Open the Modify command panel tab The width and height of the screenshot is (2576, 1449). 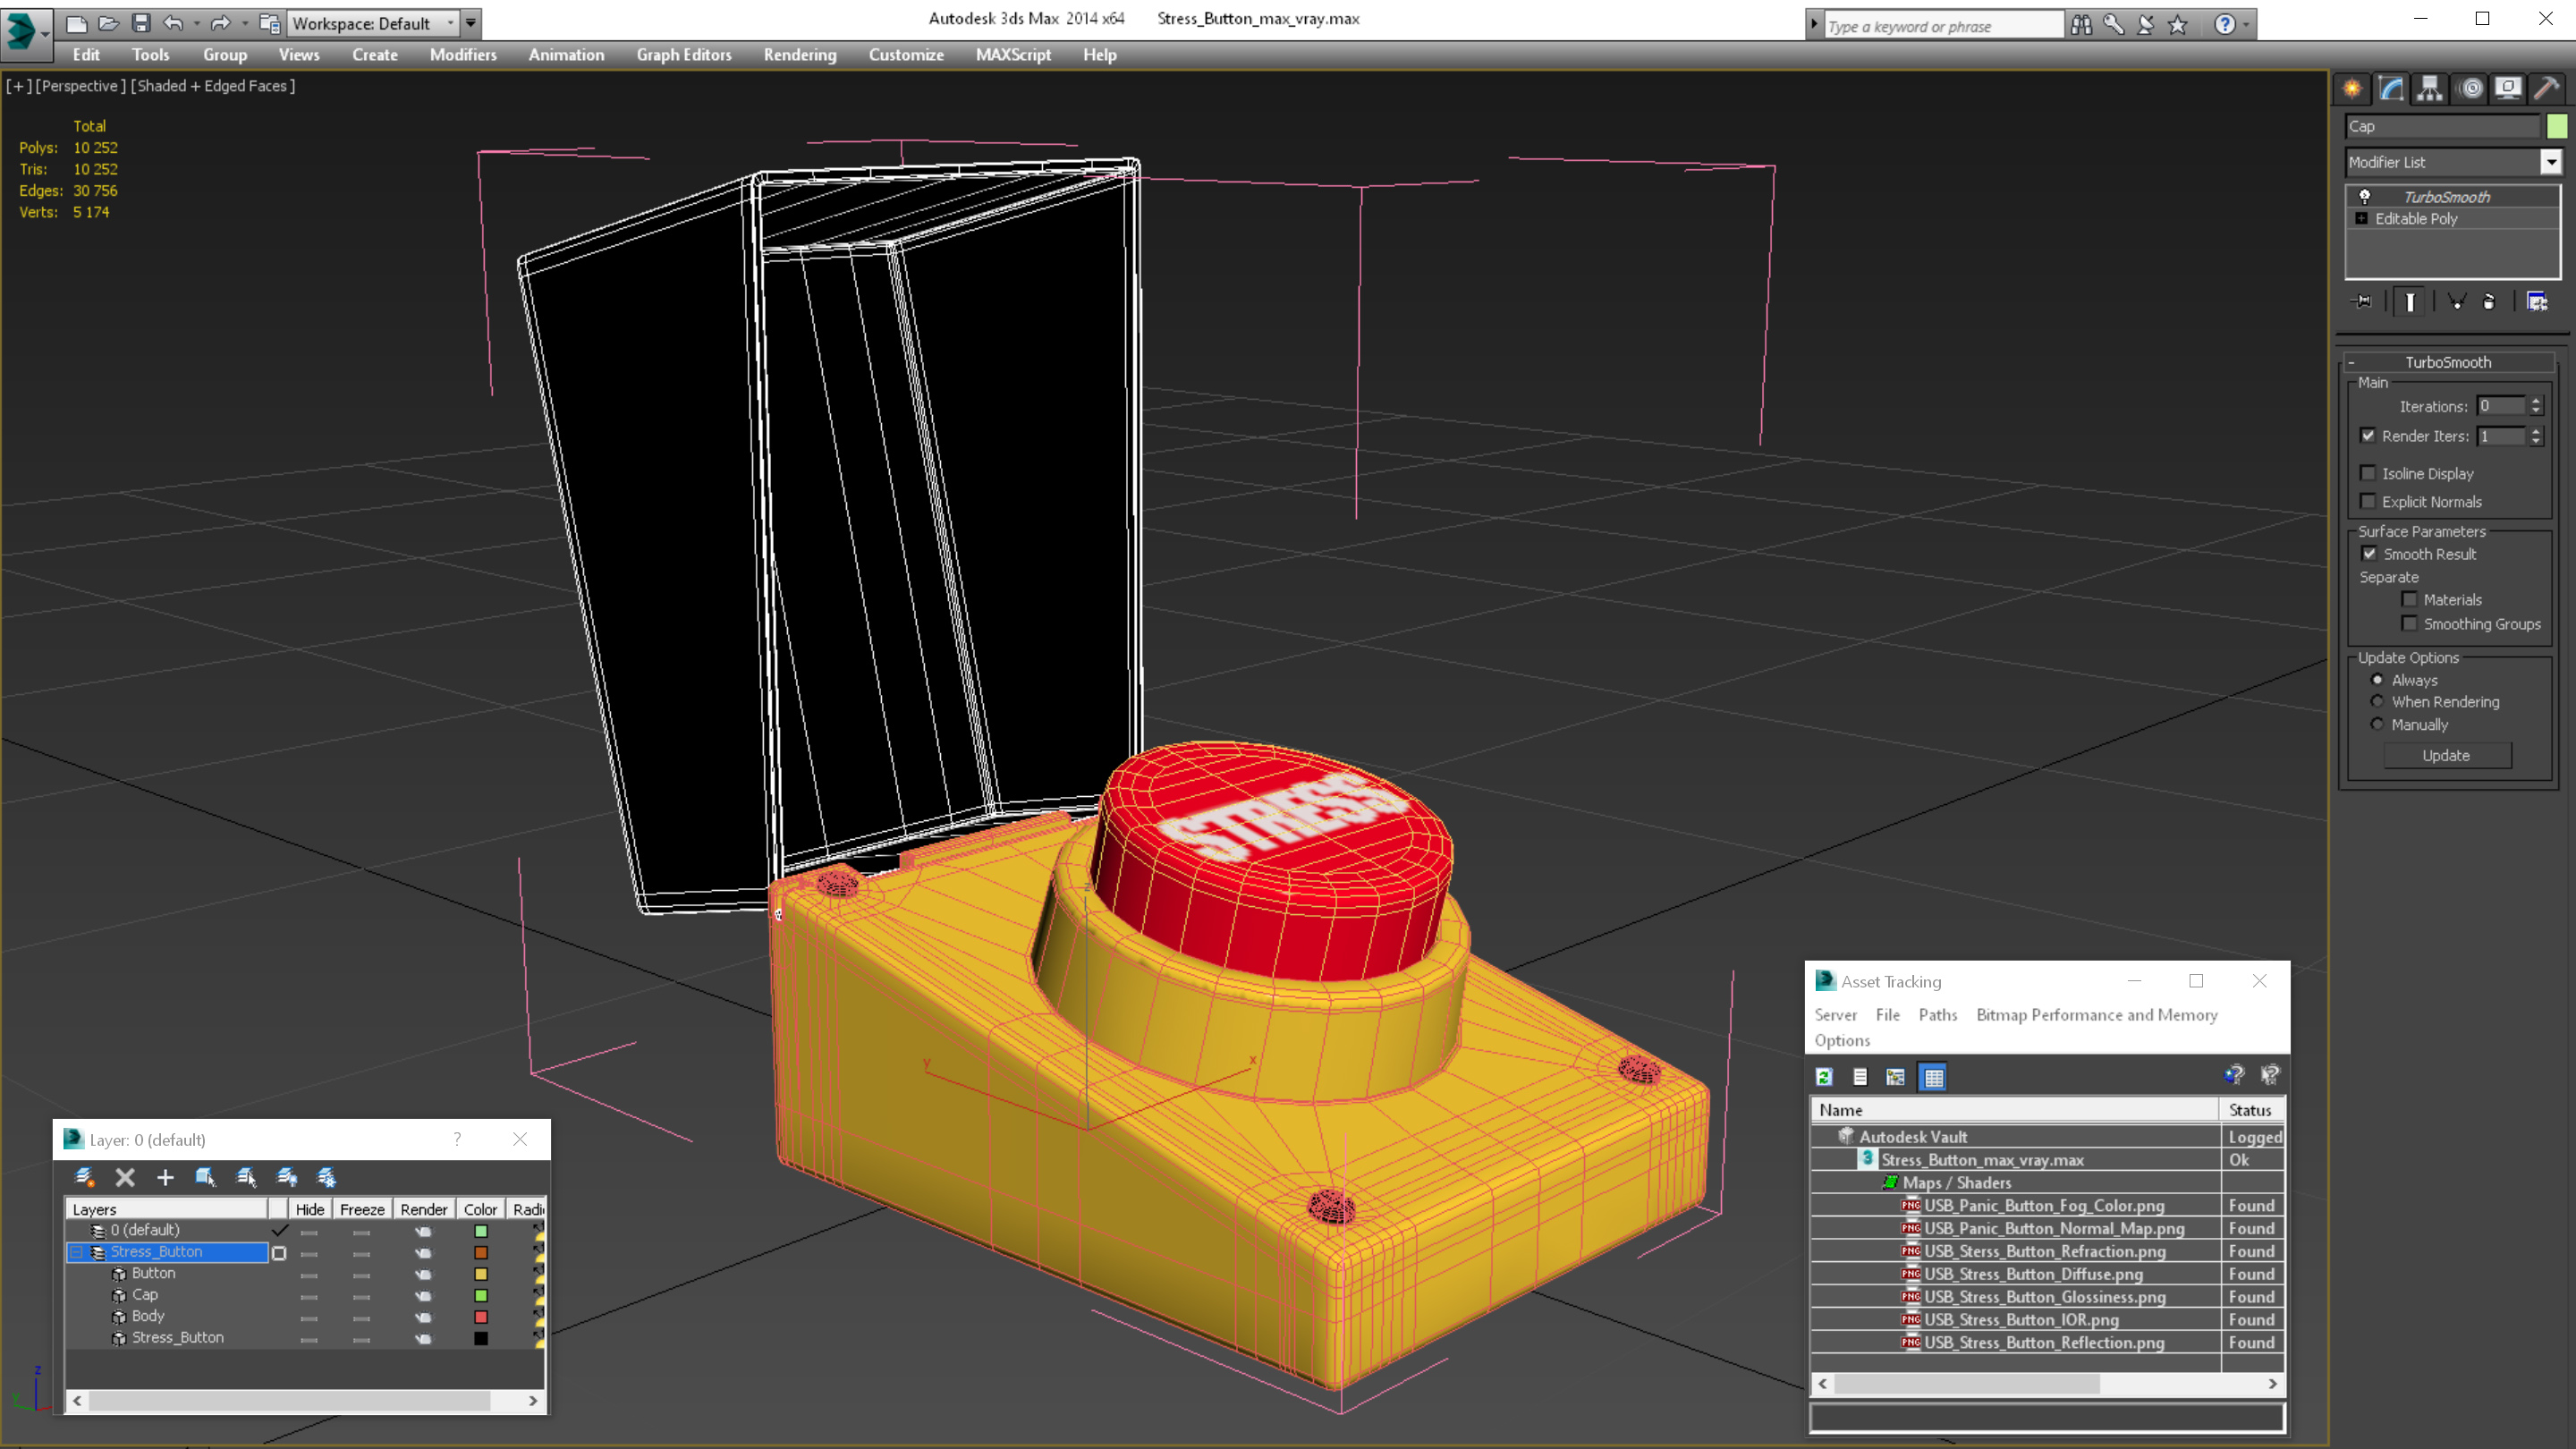2391,89
